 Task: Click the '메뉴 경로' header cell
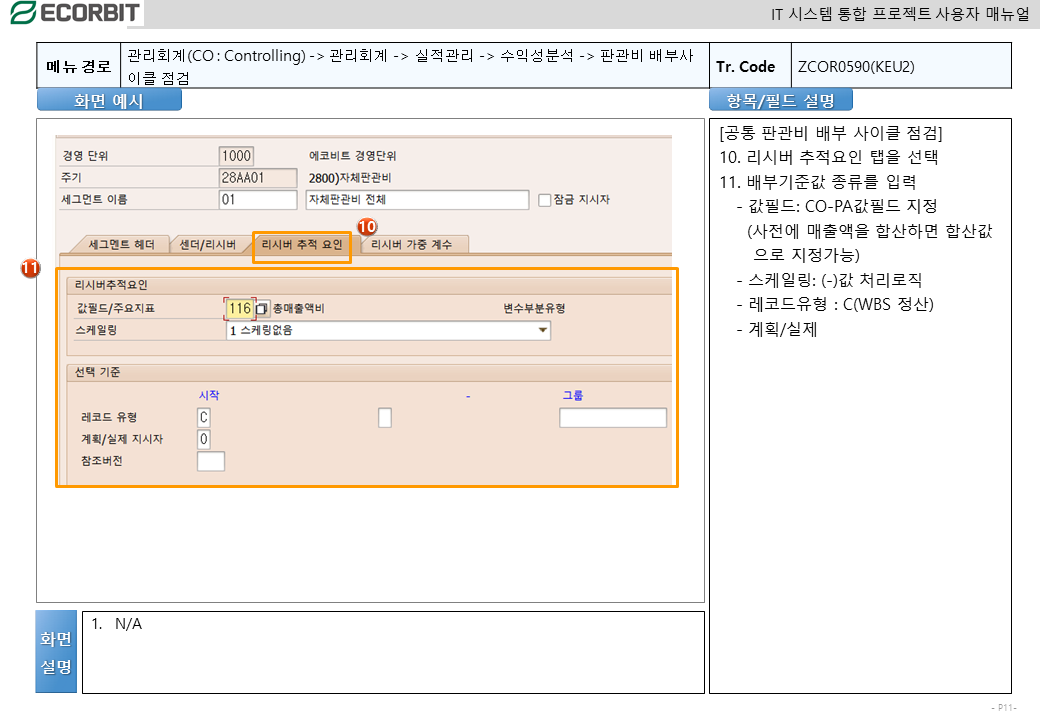coord(79,66)
